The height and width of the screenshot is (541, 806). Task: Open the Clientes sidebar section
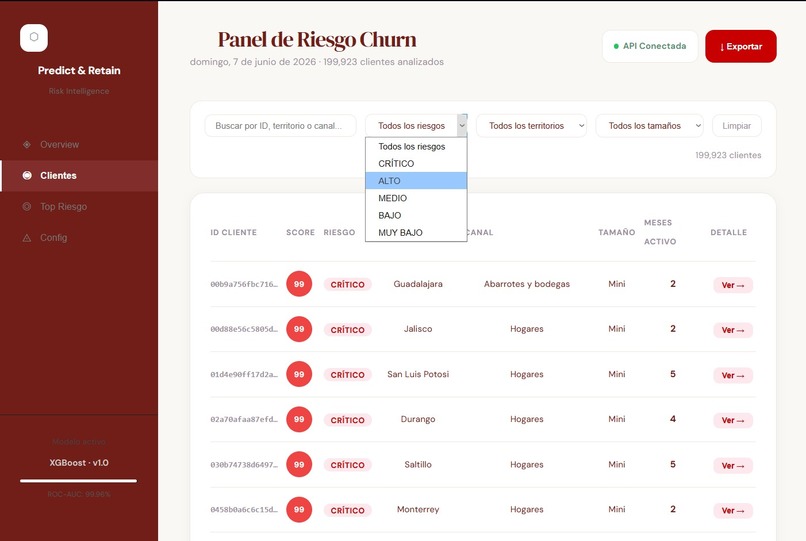click(79, 176)
